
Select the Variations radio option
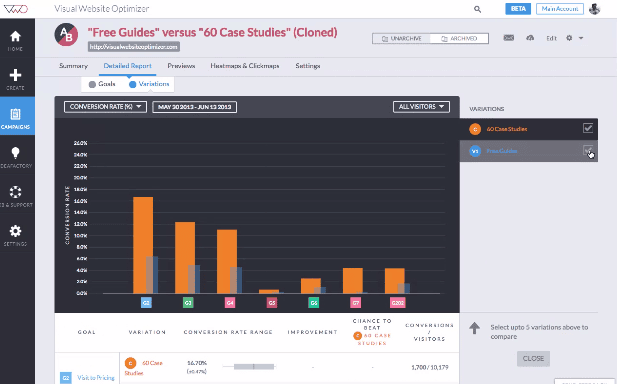pos(149,84)
